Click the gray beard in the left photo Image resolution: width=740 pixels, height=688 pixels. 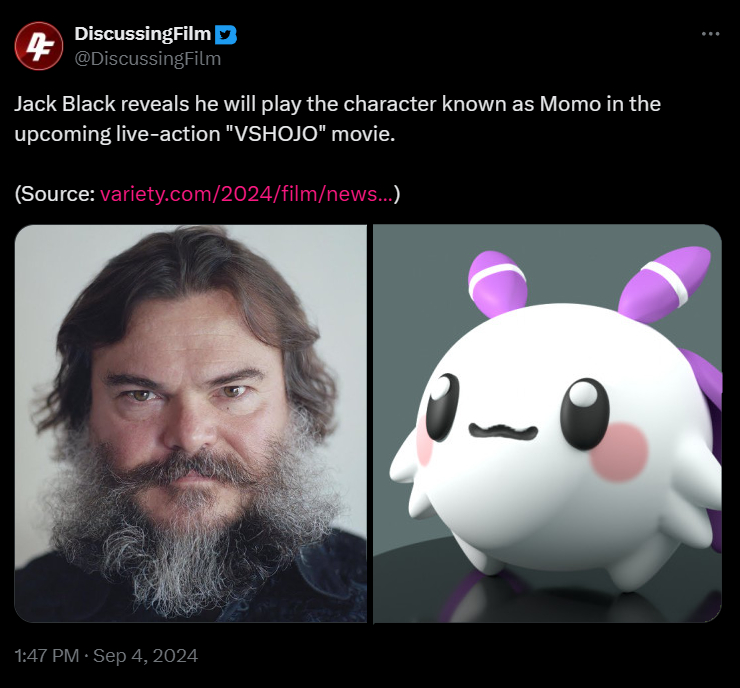pyautogui.click(x=189, y=533)
